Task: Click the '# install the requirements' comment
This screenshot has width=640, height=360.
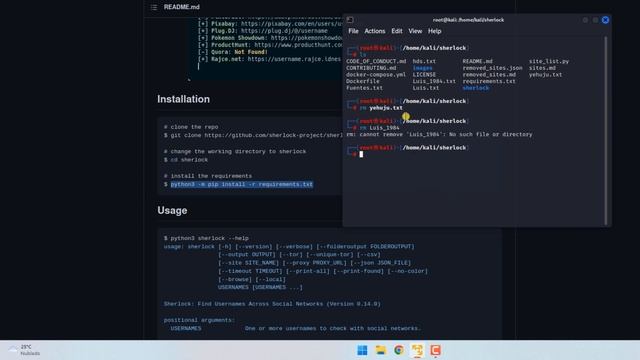Action: tap(208, 176)
